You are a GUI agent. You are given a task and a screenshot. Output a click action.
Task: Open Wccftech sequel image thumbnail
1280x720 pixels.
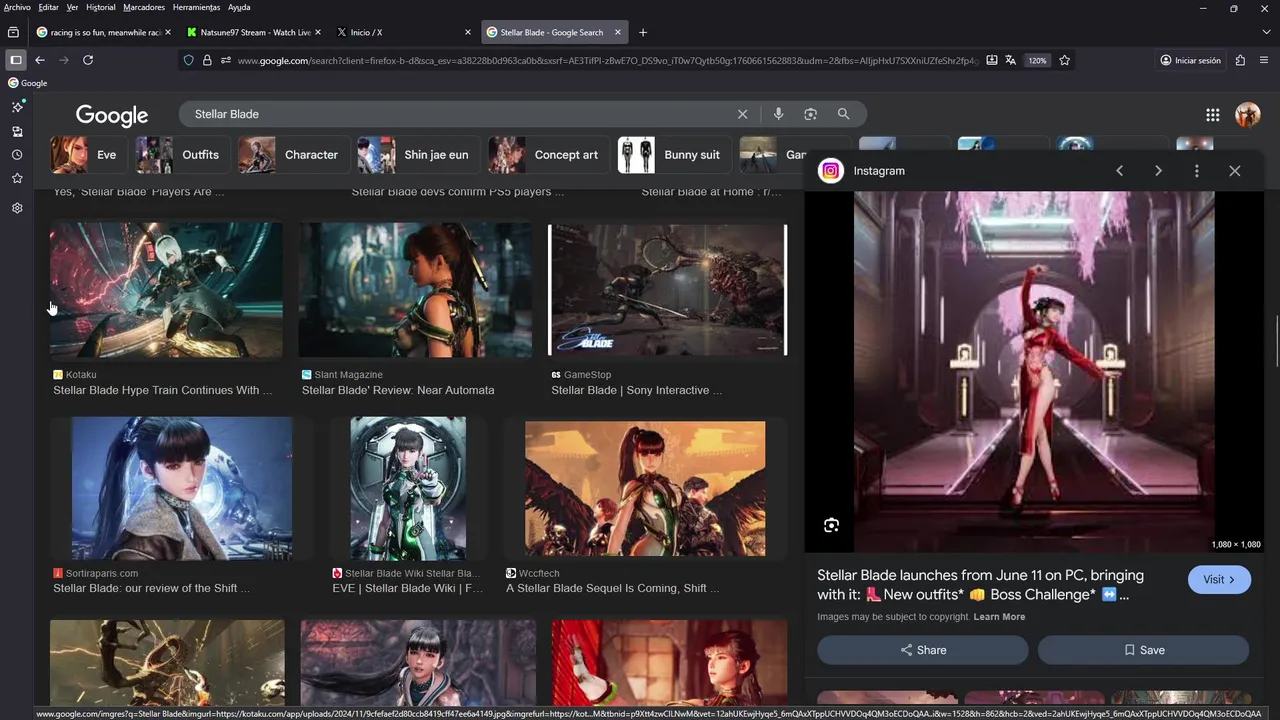(645, 488)
